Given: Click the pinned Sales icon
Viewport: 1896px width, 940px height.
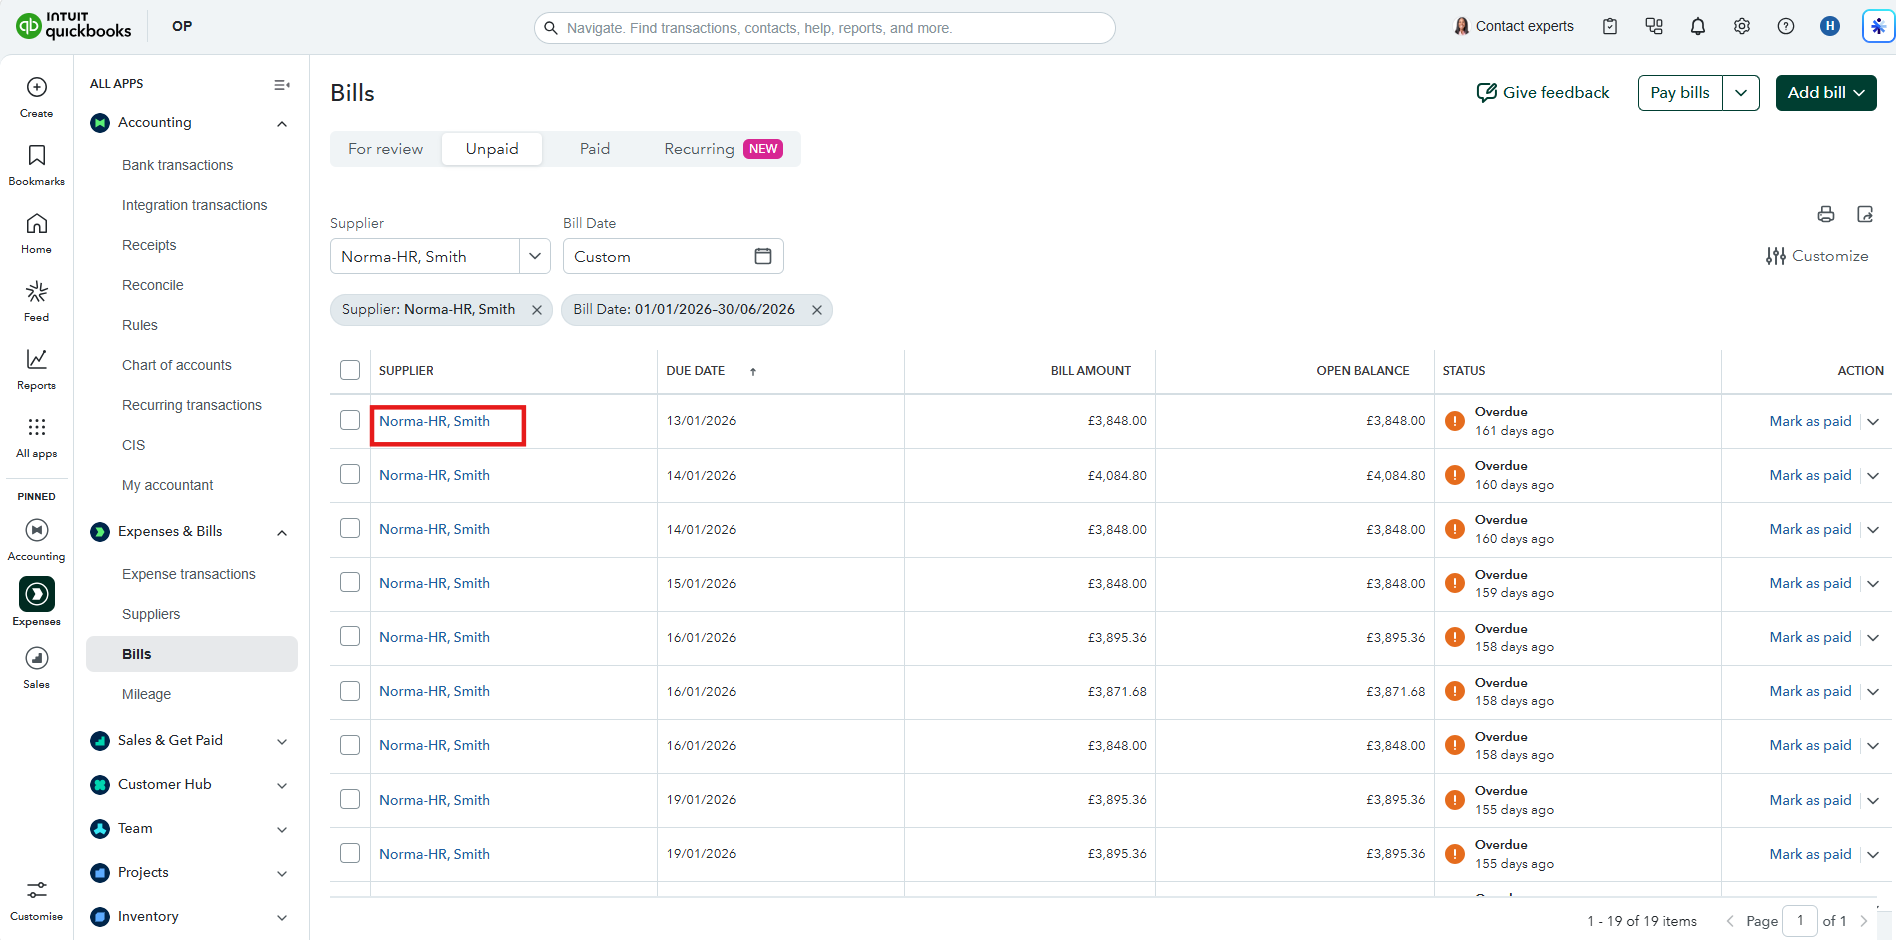Looking at the screenshot, I should (x=37, y=658).
